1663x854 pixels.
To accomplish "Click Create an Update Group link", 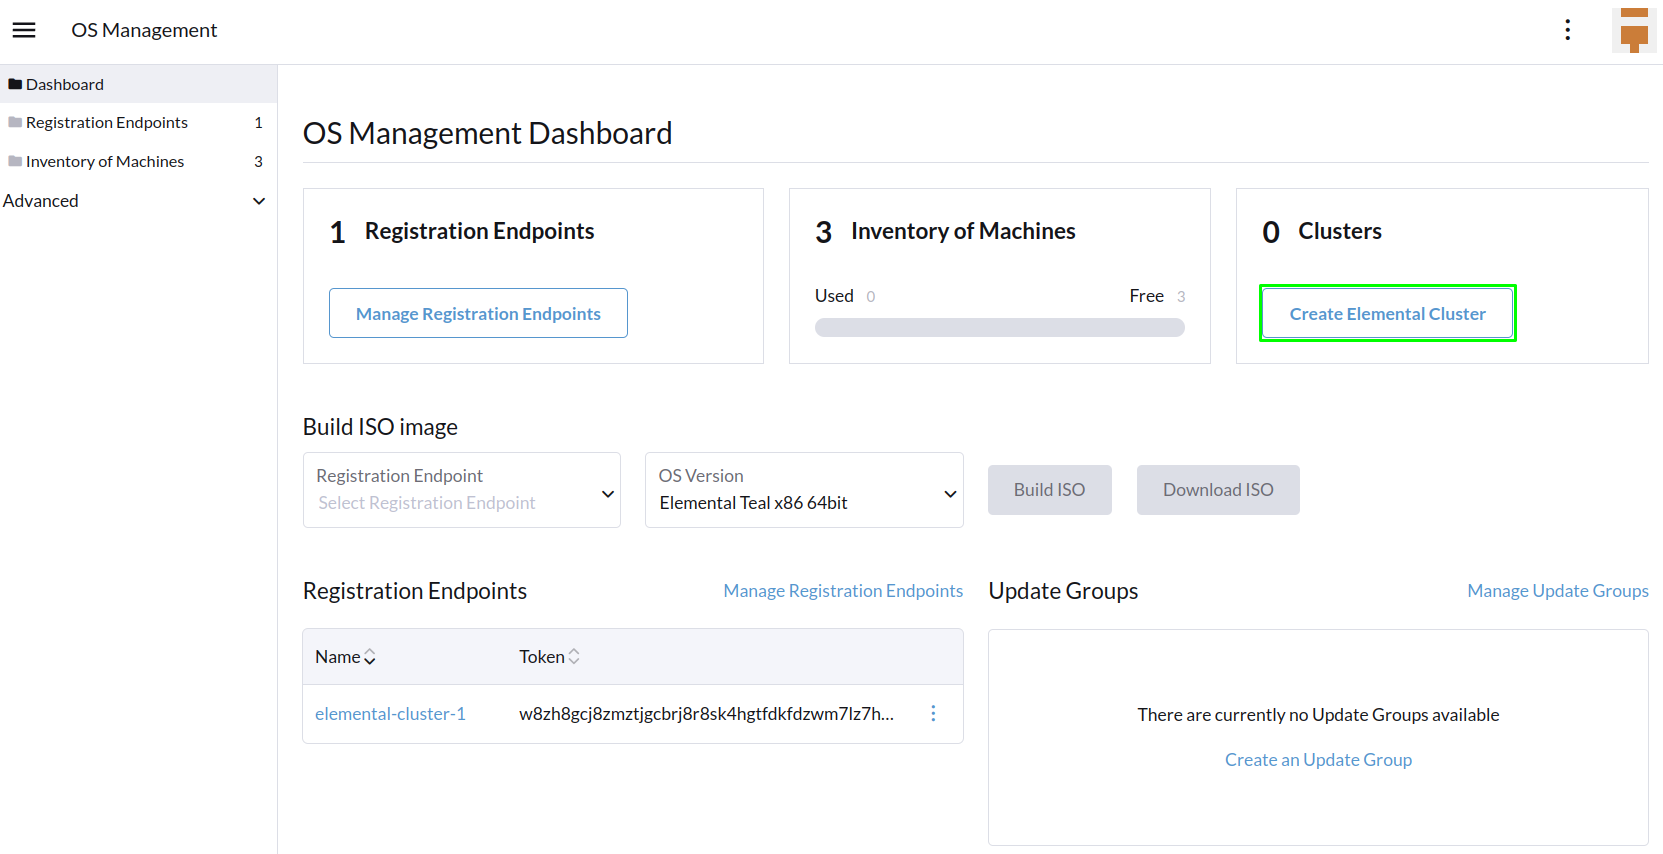I will point(1318,760).
